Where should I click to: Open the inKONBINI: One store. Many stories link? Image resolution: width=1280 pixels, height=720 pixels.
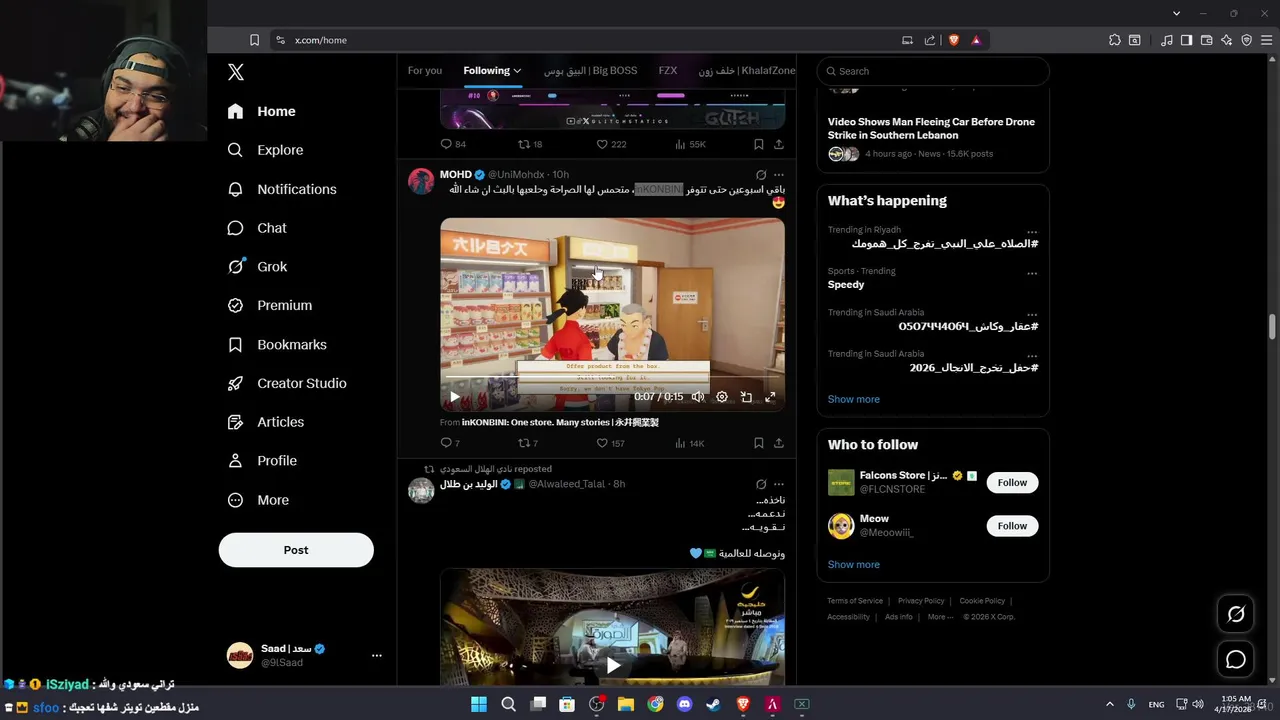560,422
